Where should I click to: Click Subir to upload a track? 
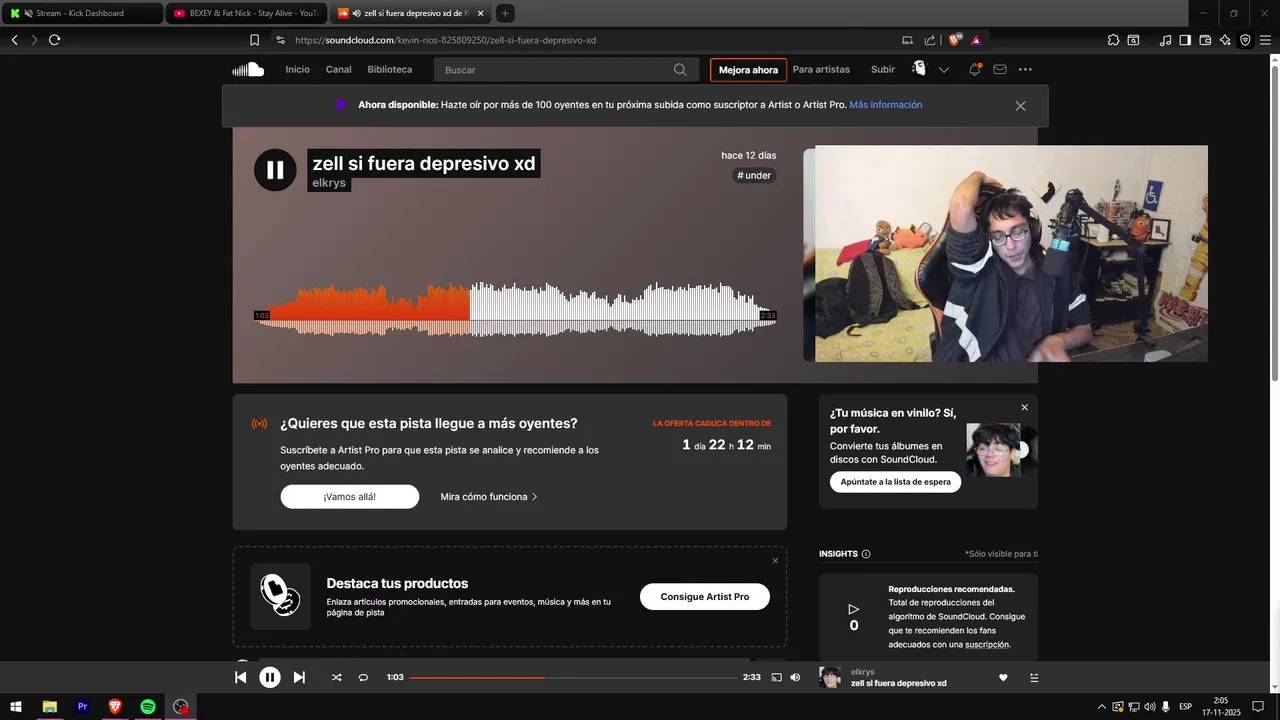pos(883,69)
